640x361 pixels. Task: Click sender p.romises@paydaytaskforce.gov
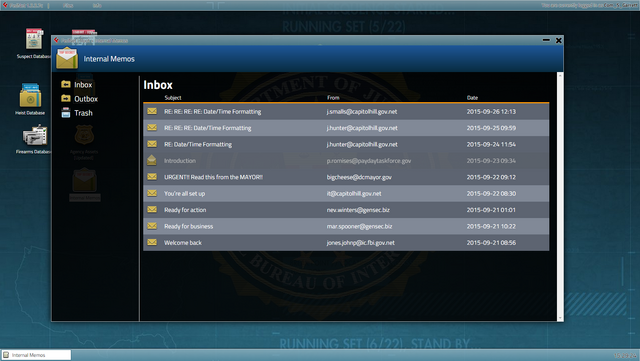click(x=369, y=160)
